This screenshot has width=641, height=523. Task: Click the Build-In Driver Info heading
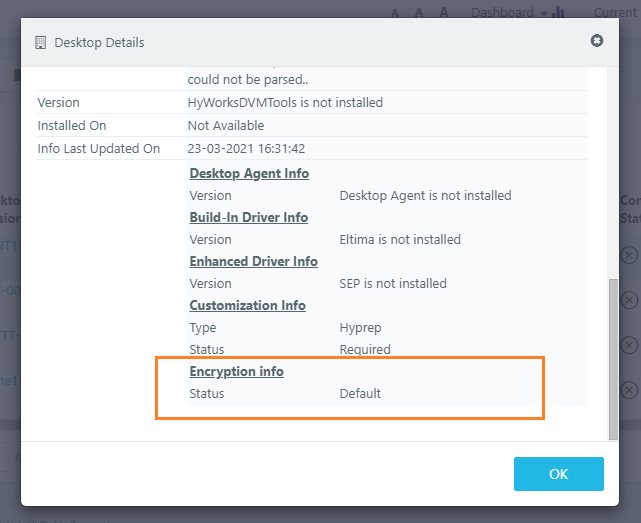point(248,217)
